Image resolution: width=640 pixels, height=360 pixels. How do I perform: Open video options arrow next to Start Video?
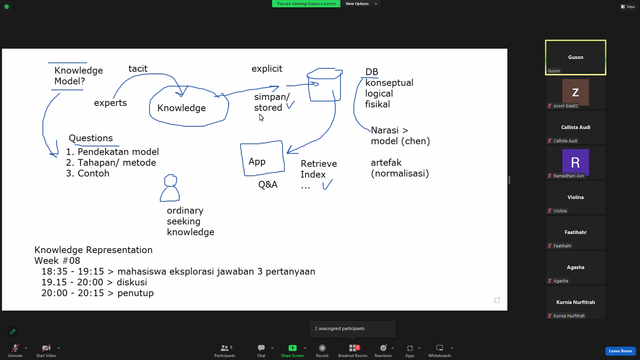coord(58,348)
